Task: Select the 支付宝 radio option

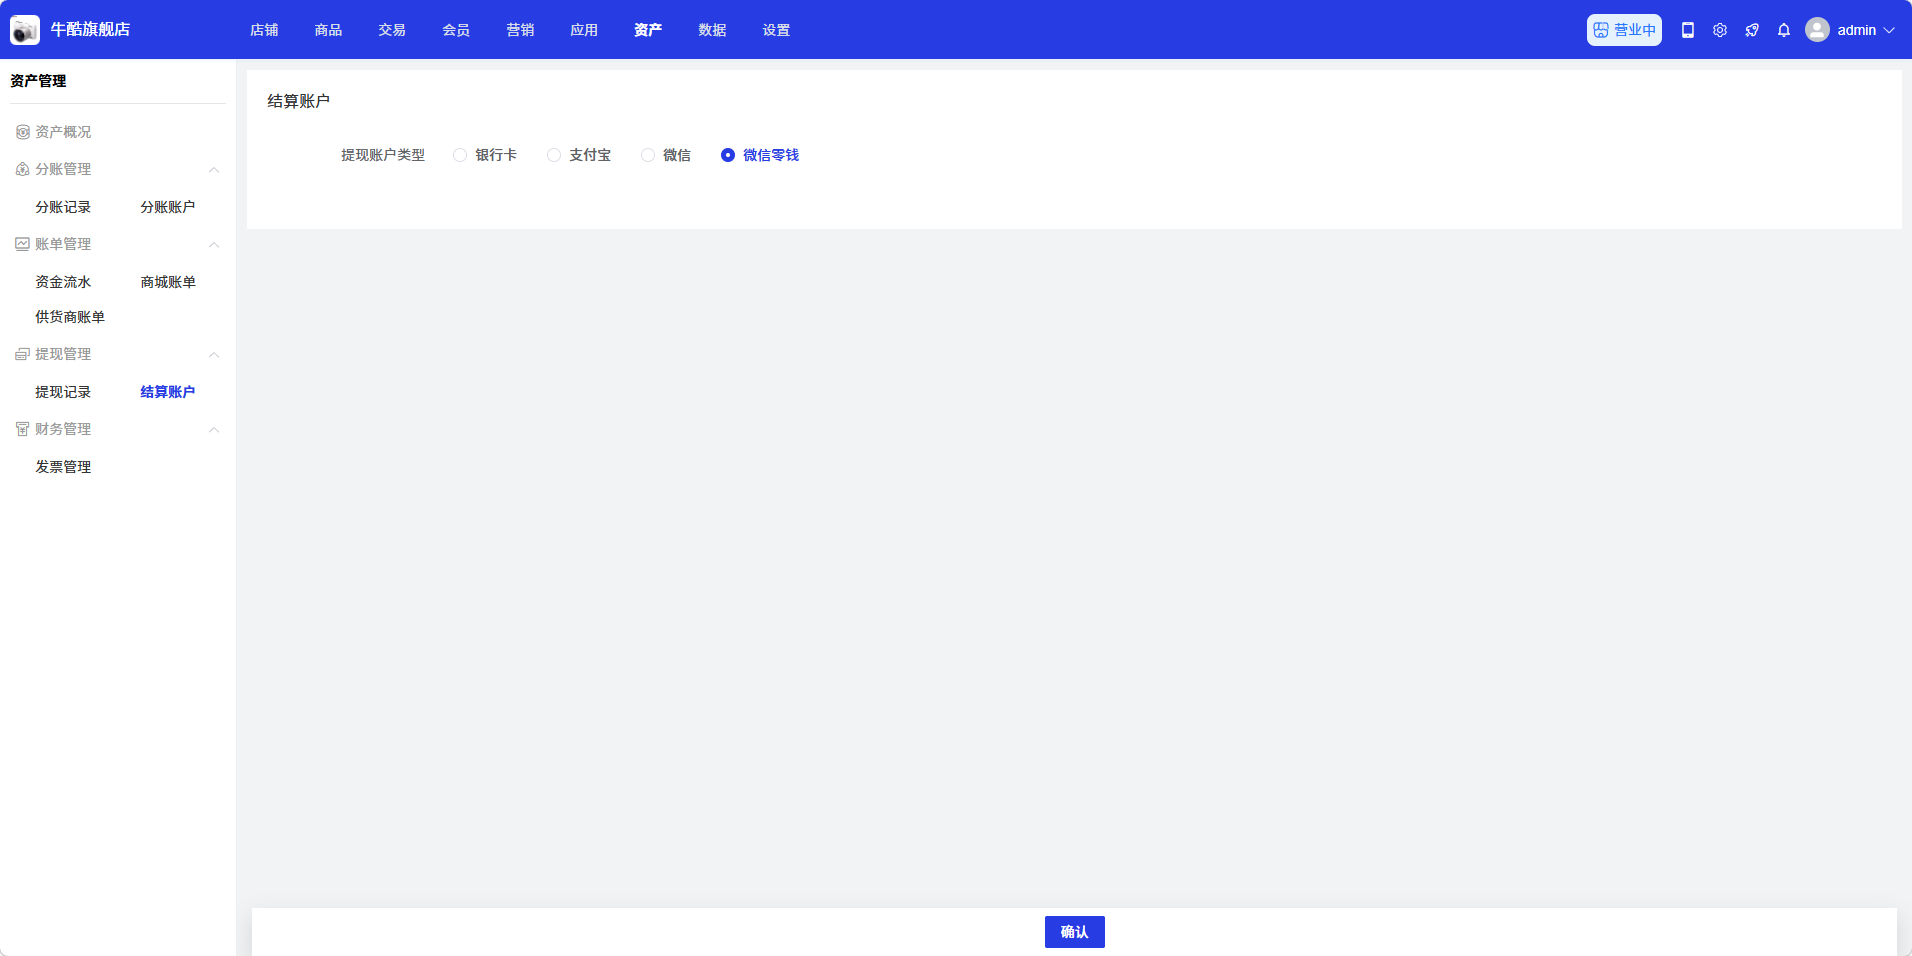Action: pos(579,155)
